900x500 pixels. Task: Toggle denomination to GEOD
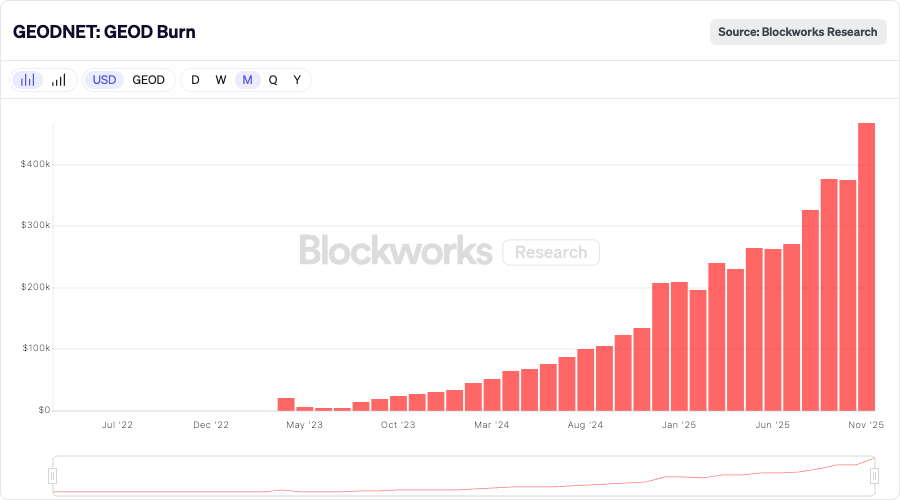point(148,80)
